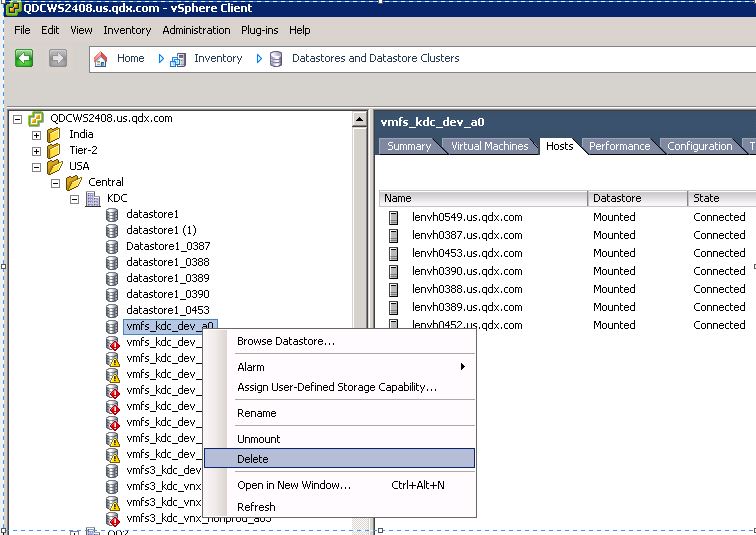Click host icon for lenvh0549.us.qdx.com
The height and width of the screenshot is (535, 756).
[x=393, y=218]
